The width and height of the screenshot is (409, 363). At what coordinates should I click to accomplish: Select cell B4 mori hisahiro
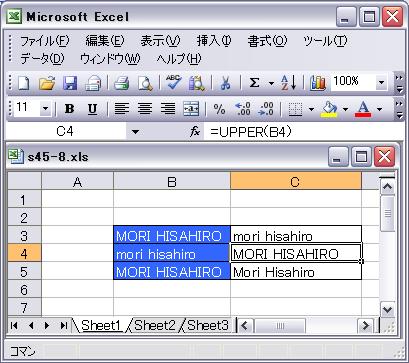click(172, 253)
